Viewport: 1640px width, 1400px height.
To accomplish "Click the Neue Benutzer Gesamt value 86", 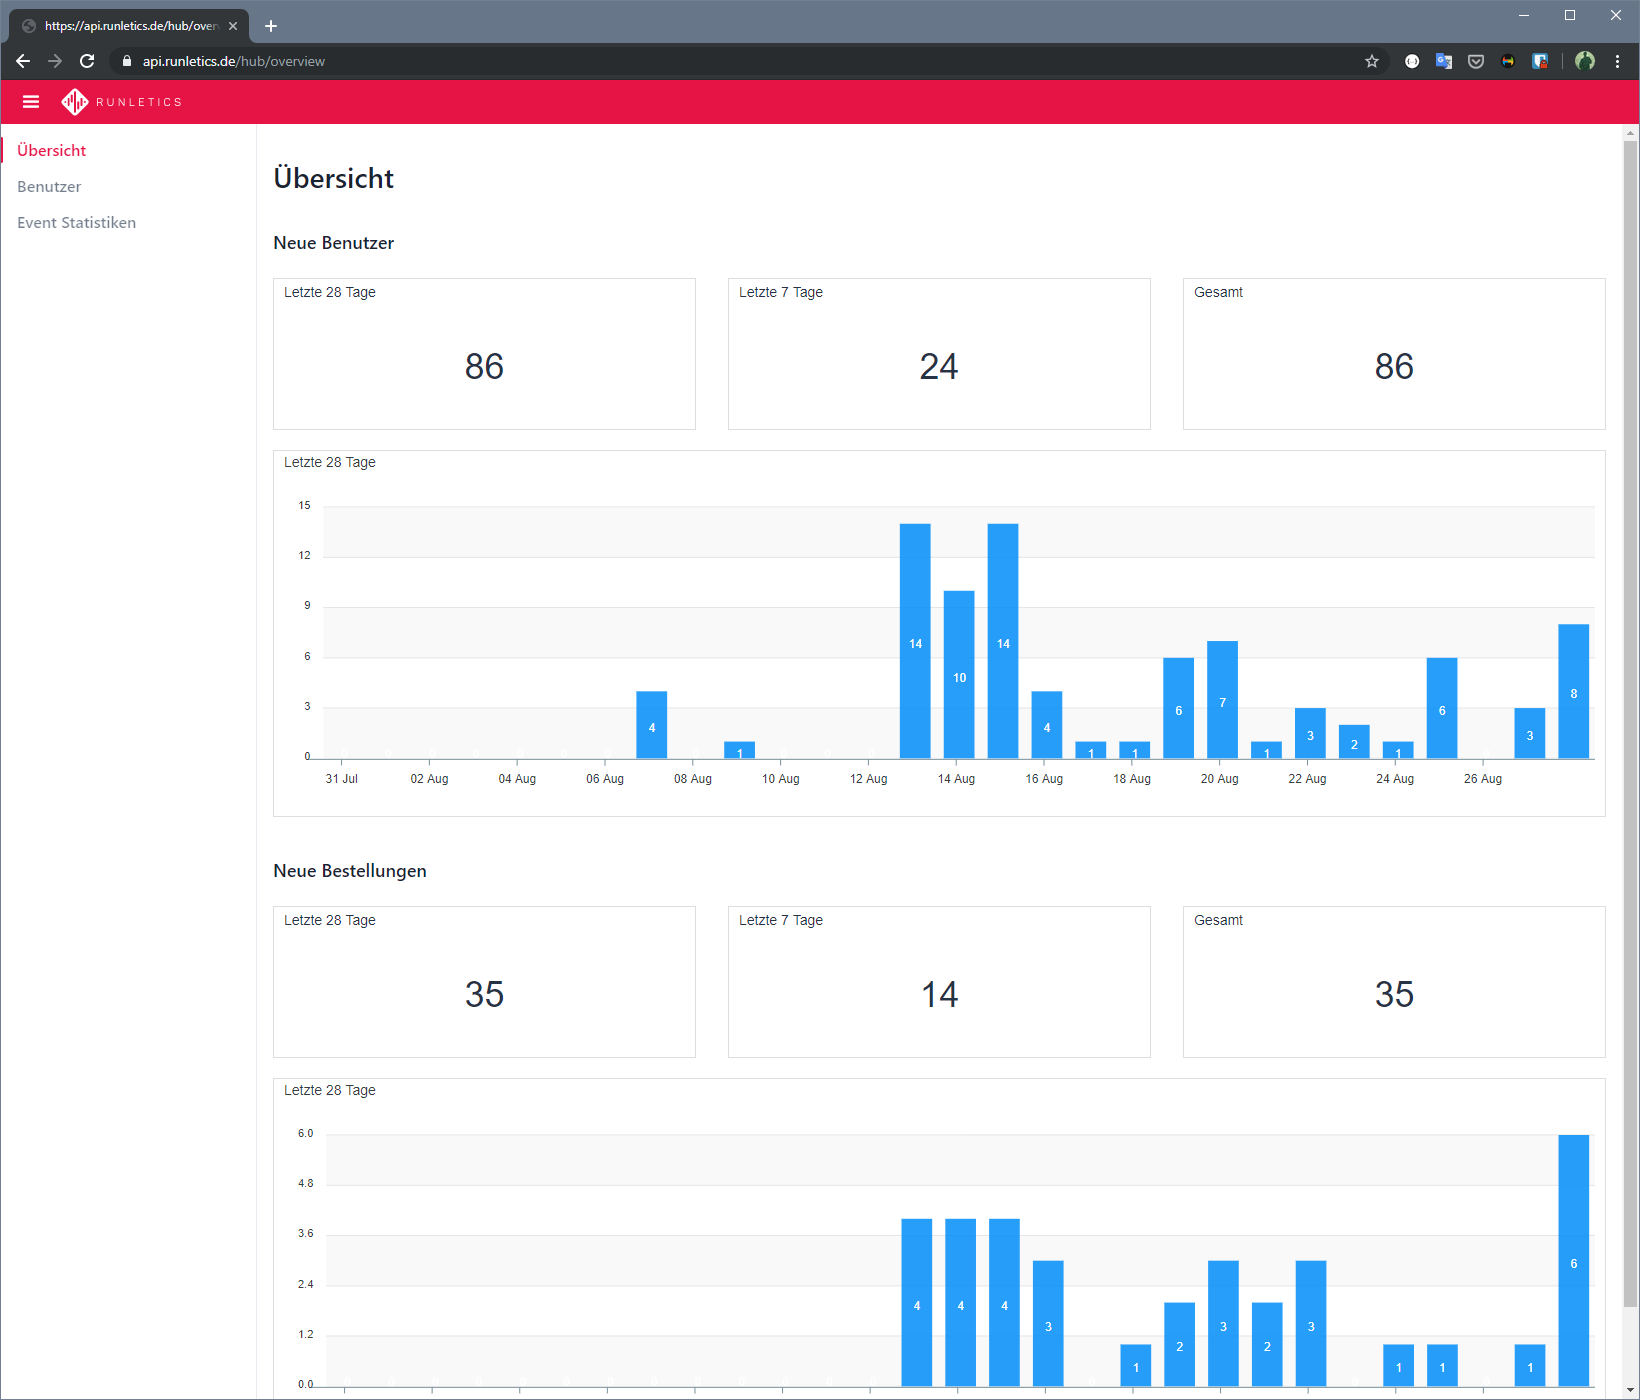I will (x=1394, y=367).
